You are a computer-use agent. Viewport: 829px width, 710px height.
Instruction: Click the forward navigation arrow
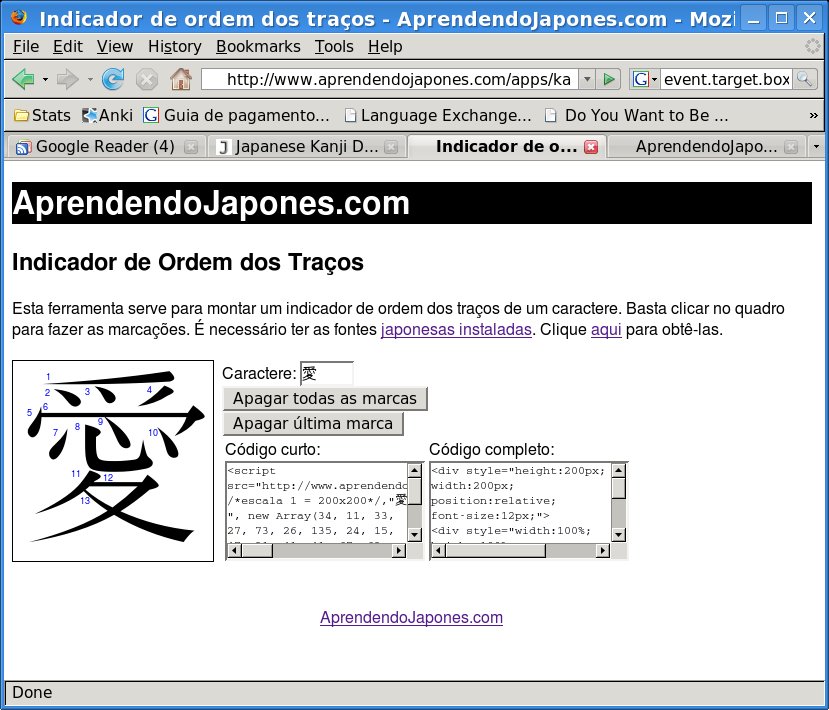[x=67, y=79]
